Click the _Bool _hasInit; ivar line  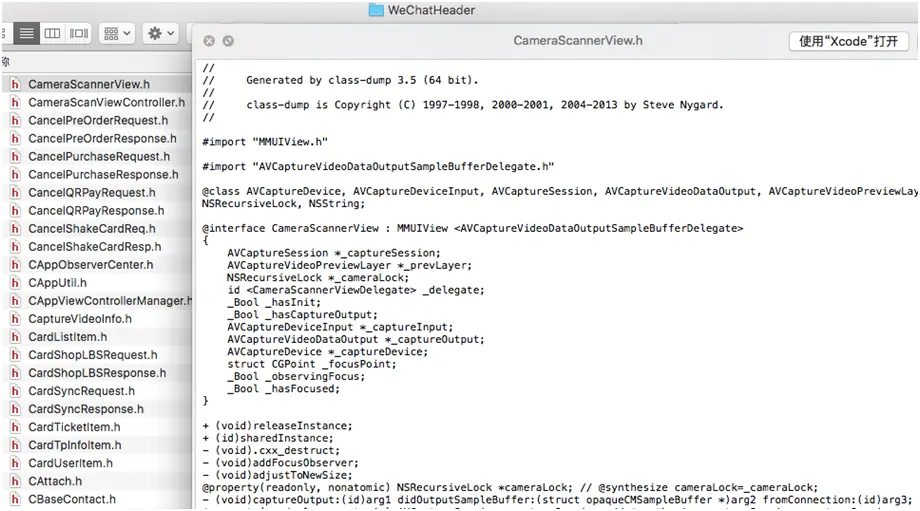pos(274,302)
